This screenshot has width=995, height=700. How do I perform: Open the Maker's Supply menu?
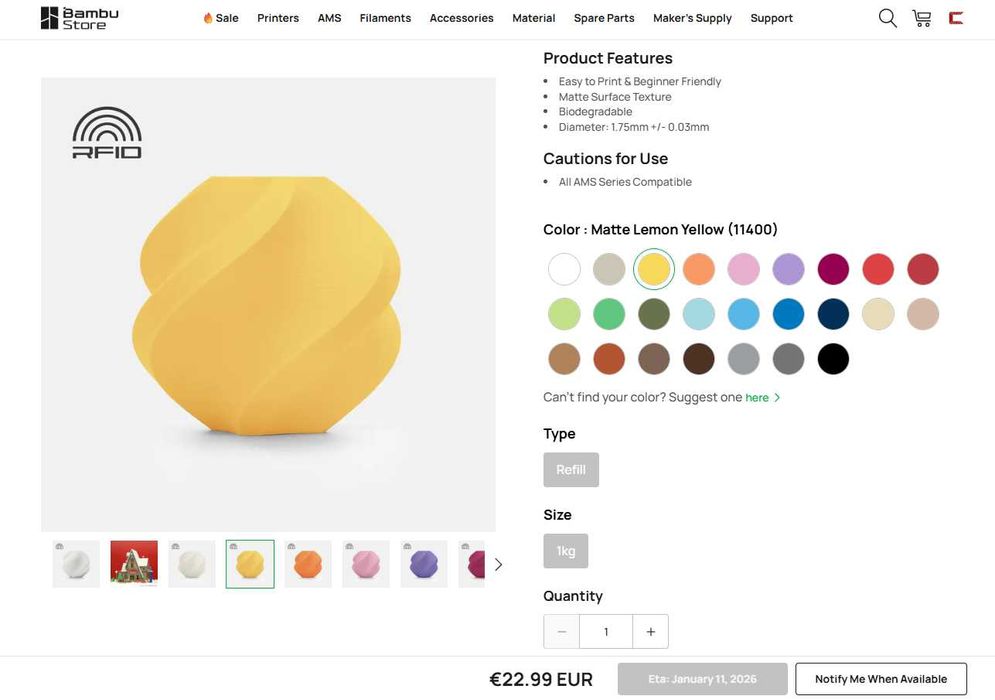(692, 18)
